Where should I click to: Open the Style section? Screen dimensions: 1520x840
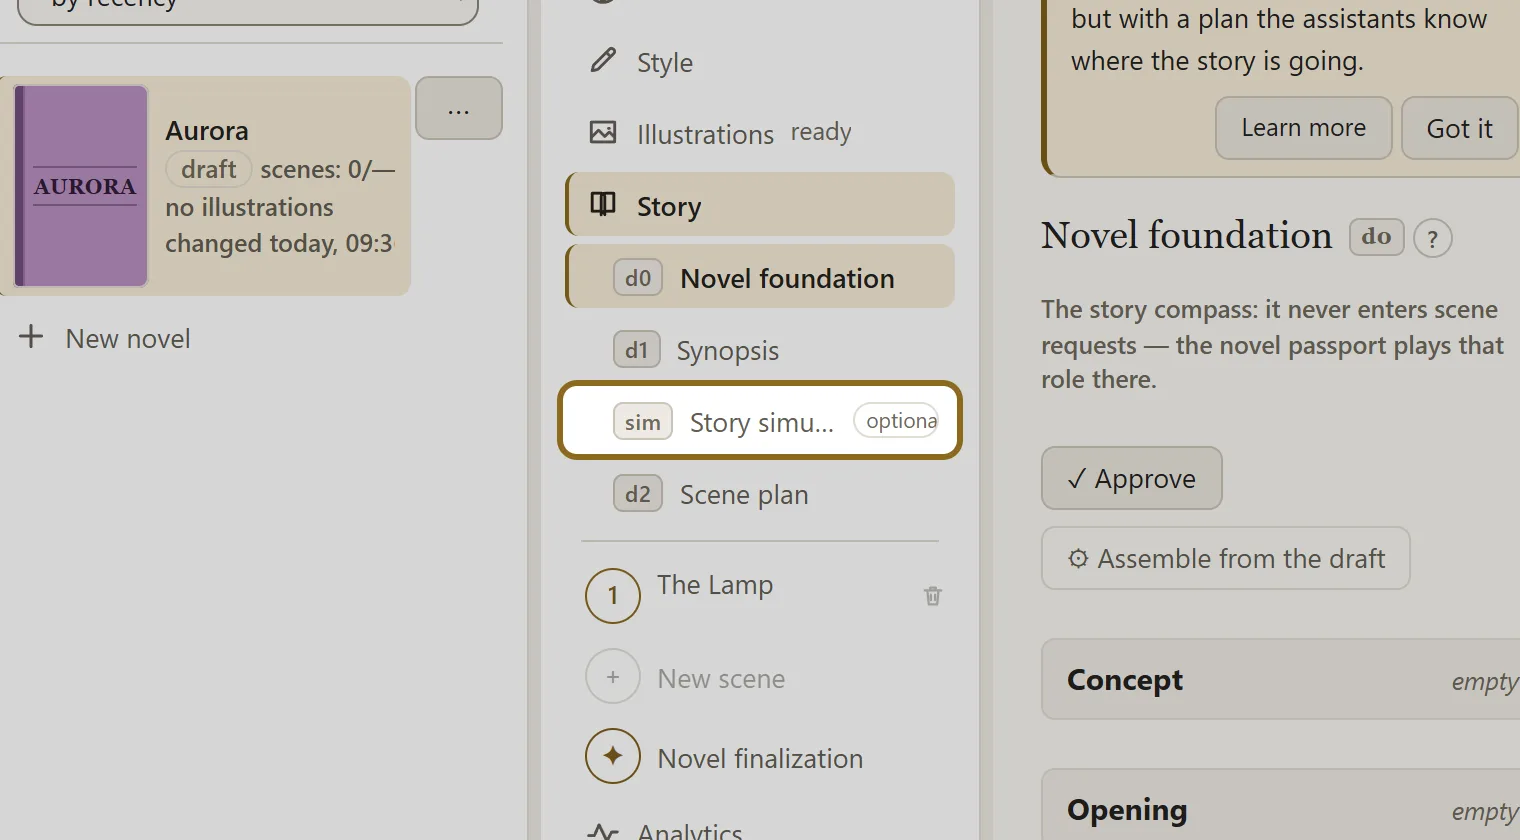[760, 62]
